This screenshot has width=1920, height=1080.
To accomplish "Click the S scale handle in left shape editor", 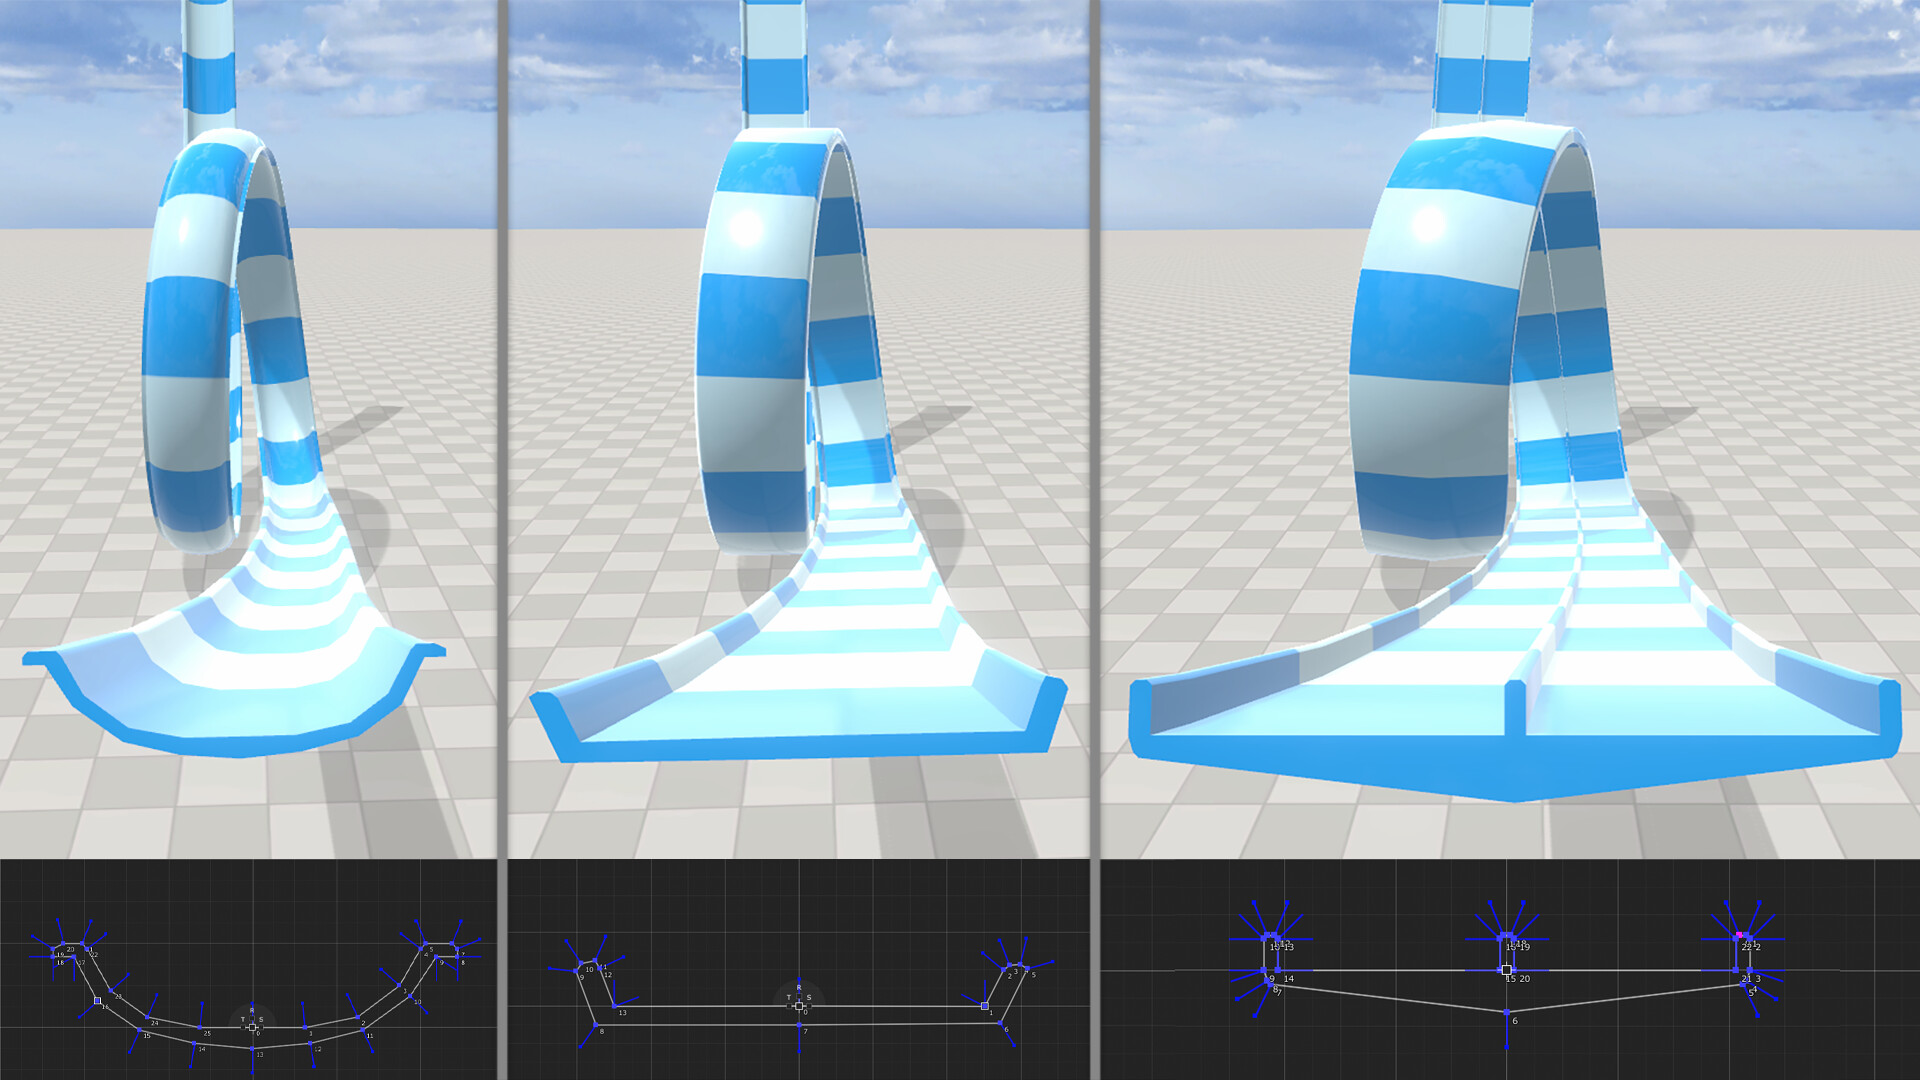I will tap(261, 1027).
